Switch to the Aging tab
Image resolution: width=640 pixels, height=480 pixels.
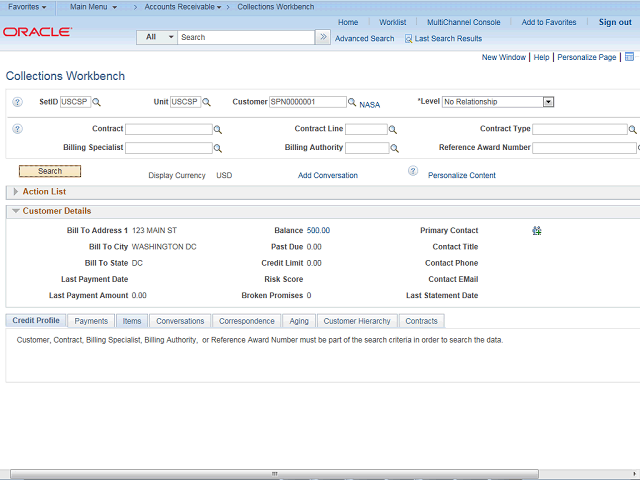pos(299,321)
